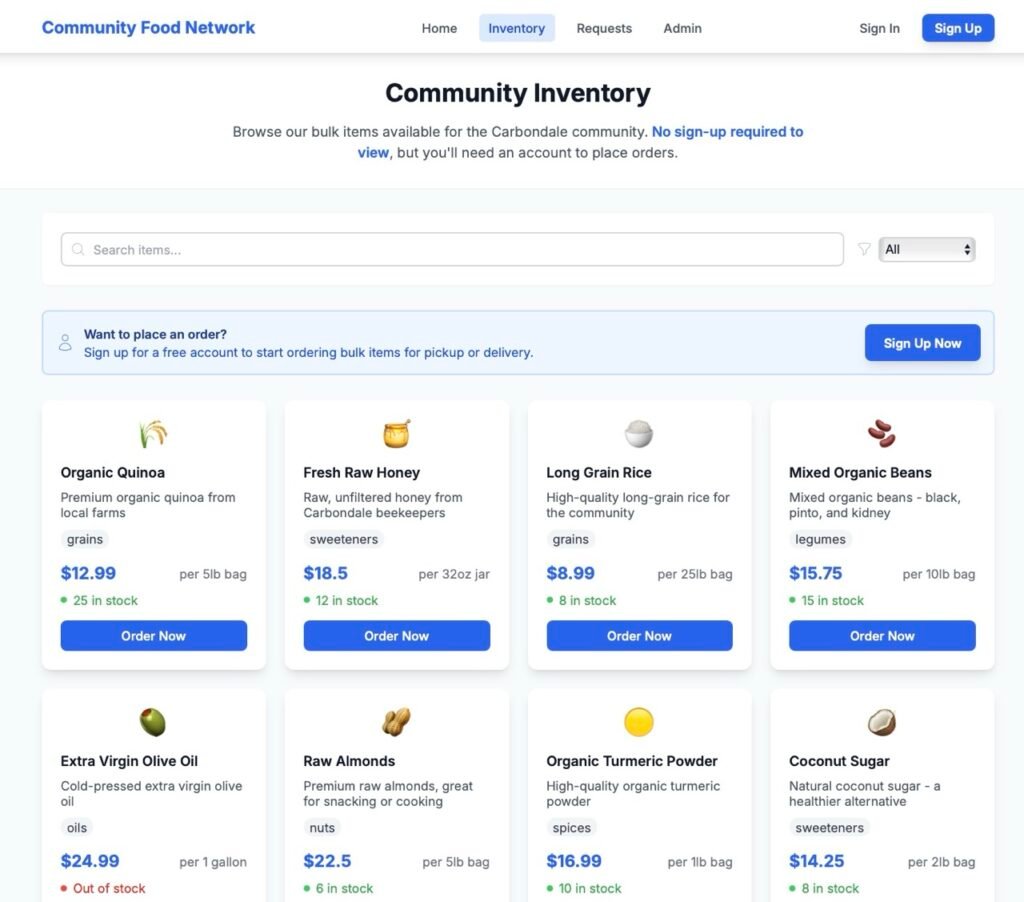
Task: Click the Organic Turmeric Powder yellow circle icon
Action: pos(639,722)
